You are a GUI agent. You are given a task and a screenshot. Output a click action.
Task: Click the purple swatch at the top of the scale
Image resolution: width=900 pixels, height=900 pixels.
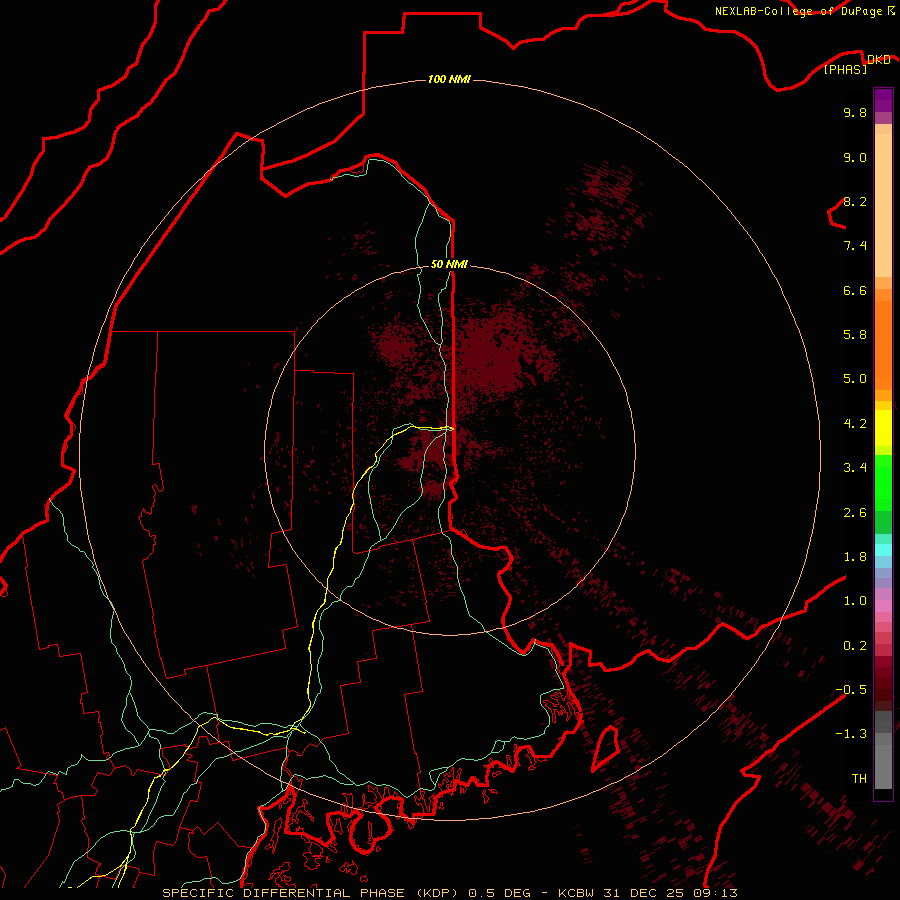[883, 100]
